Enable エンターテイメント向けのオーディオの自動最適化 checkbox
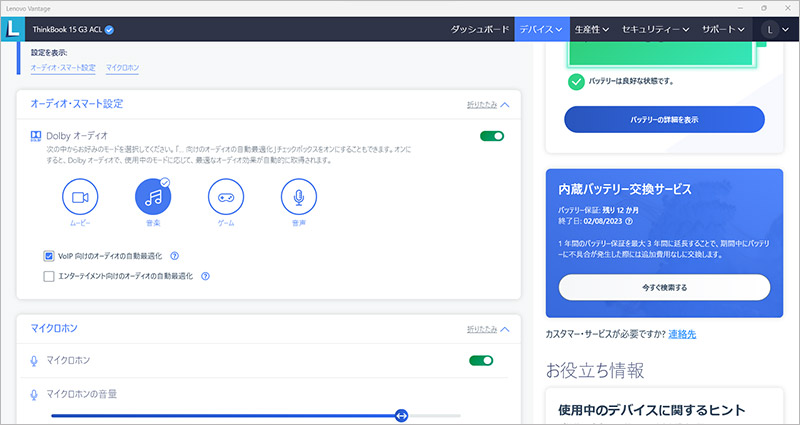Viewport: 800px width, 425px height. coord(49,275)
